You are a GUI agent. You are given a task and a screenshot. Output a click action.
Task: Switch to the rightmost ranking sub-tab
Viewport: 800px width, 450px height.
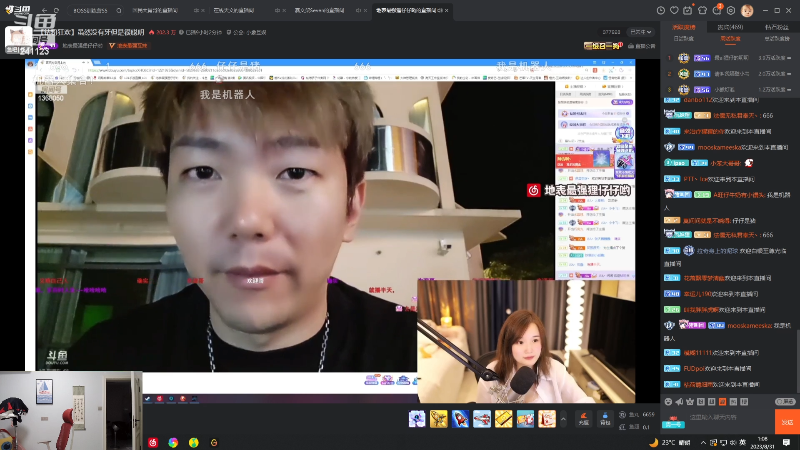click(x=777, y=39)
